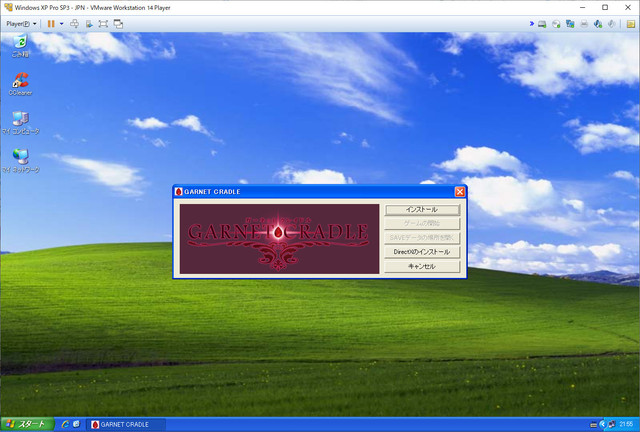Expand hidden system tray icons arrow
Viewport: 640px width, 432px height.
602,425
